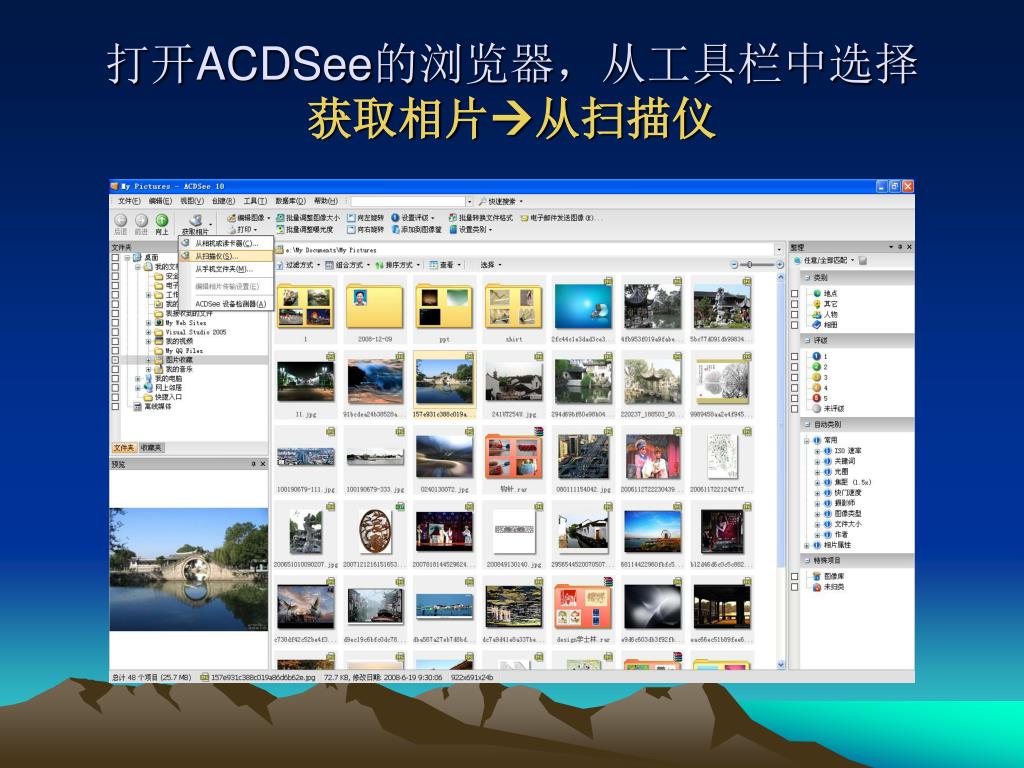Rotate image right with 向右旋转
Viewport: 1024px width, 768px height.
(x=366, y=229)
